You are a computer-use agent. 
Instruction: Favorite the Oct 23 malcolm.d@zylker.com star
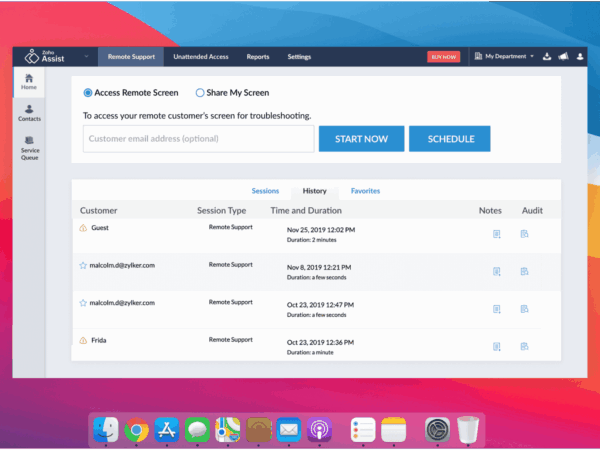[83, 303]
